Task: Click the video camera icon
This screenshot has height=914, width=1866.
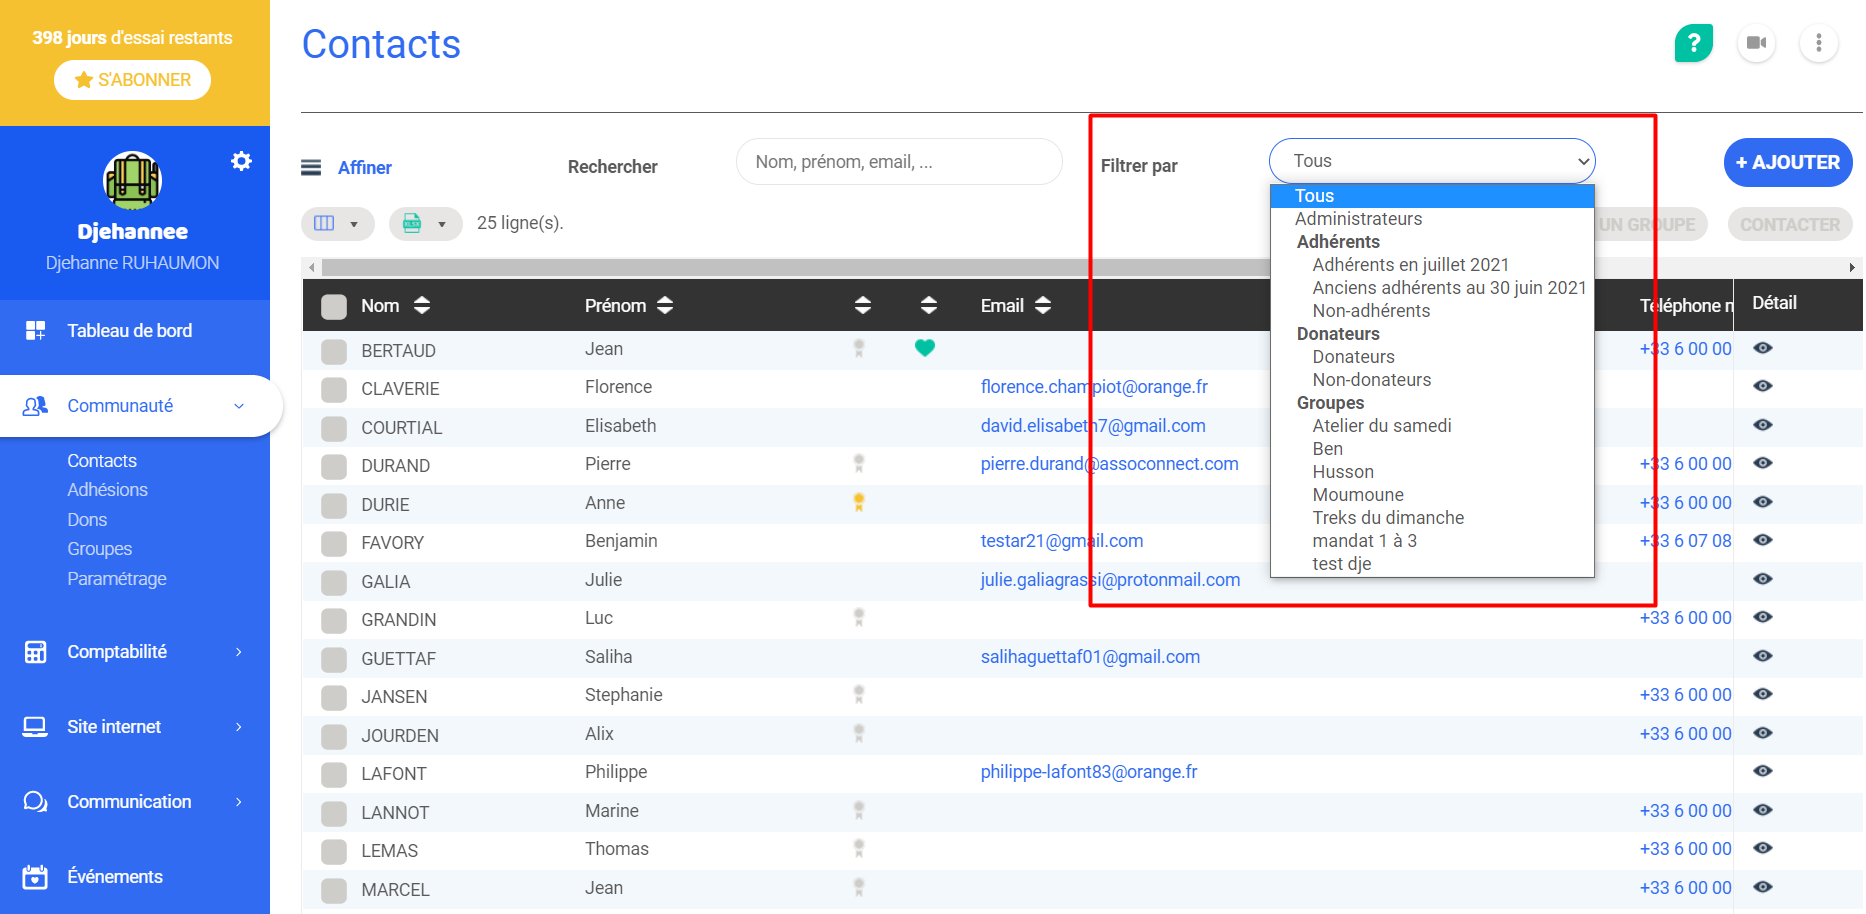Action: [1756, 43]
